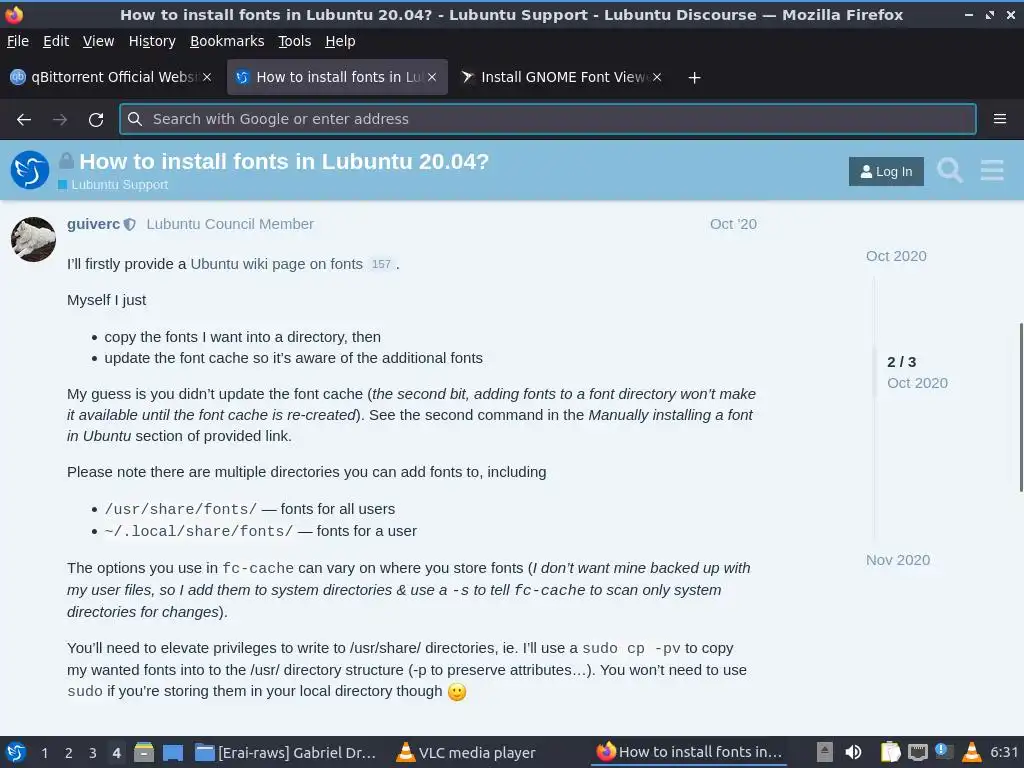This screenshot has width=1024, height=768.
Task: Open the Tools menu
Action: [x=295, y=41]
